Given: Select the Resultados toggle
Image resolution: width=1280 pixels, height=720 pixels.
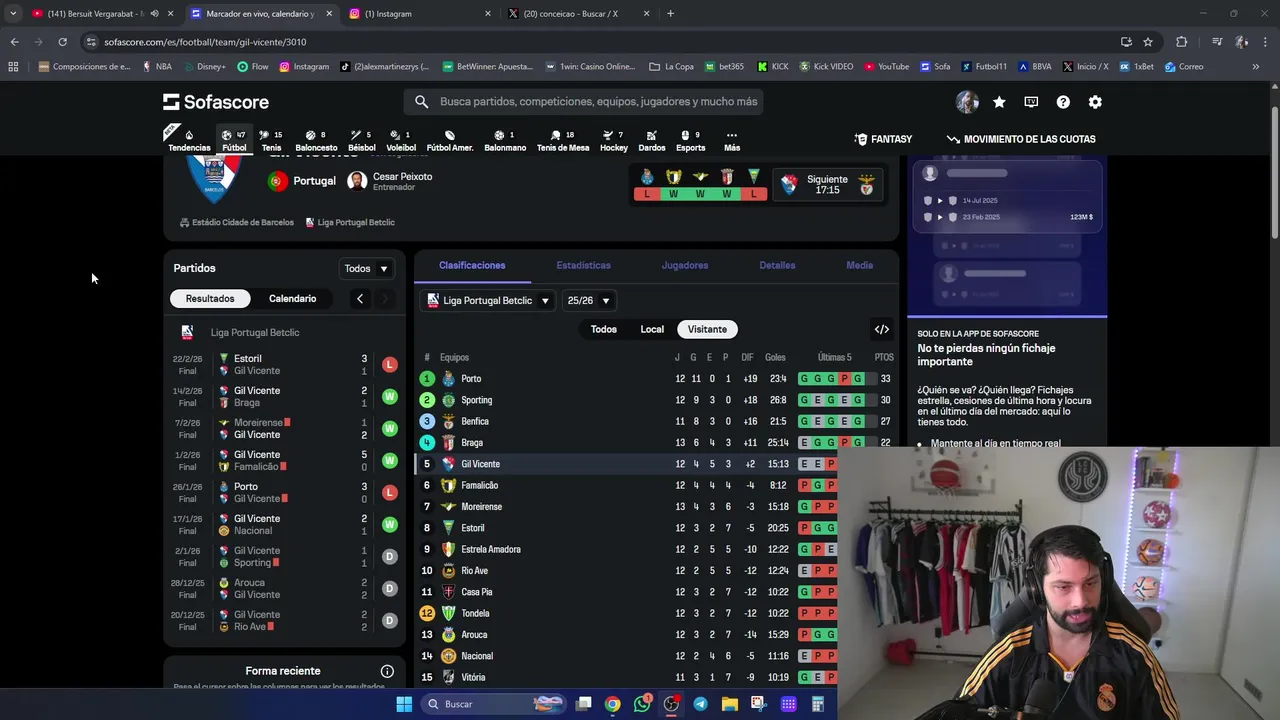Looking at the screenshot, I should [210, 298].
